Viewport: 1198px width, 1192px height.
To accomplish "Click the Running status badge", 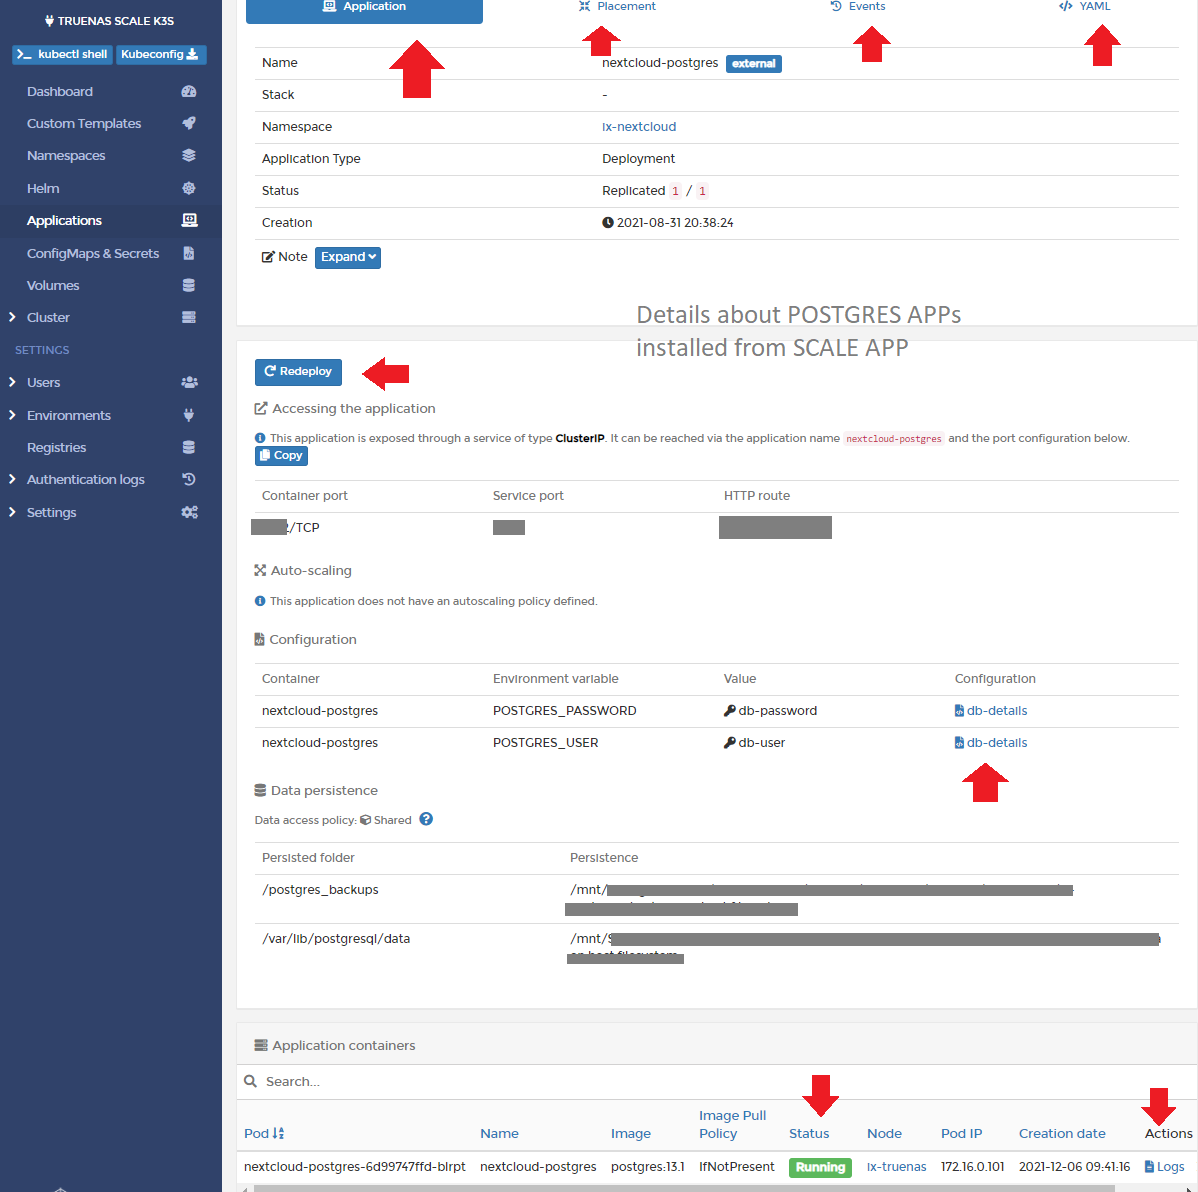I will pyautogui.click(x=821, y=1167).
